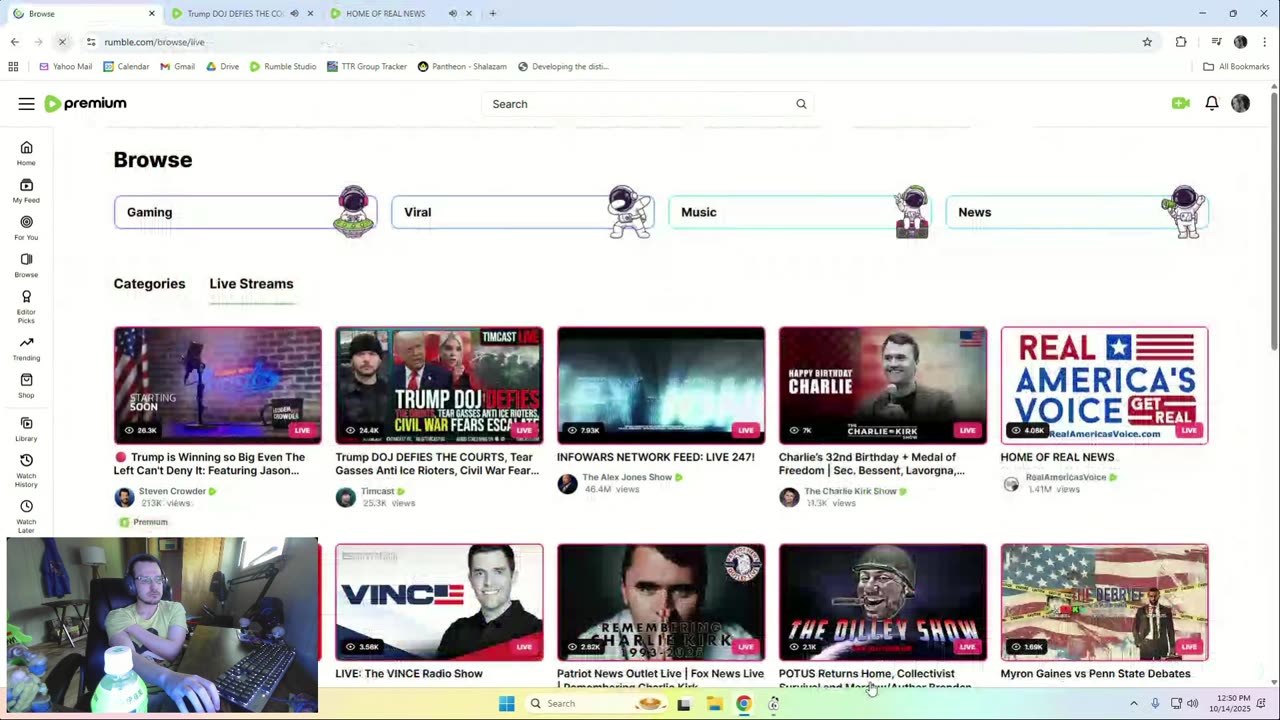Open the hamburger menu beside Rumble logo
The height and width of the screenshot is (720, 1280).
26,104
